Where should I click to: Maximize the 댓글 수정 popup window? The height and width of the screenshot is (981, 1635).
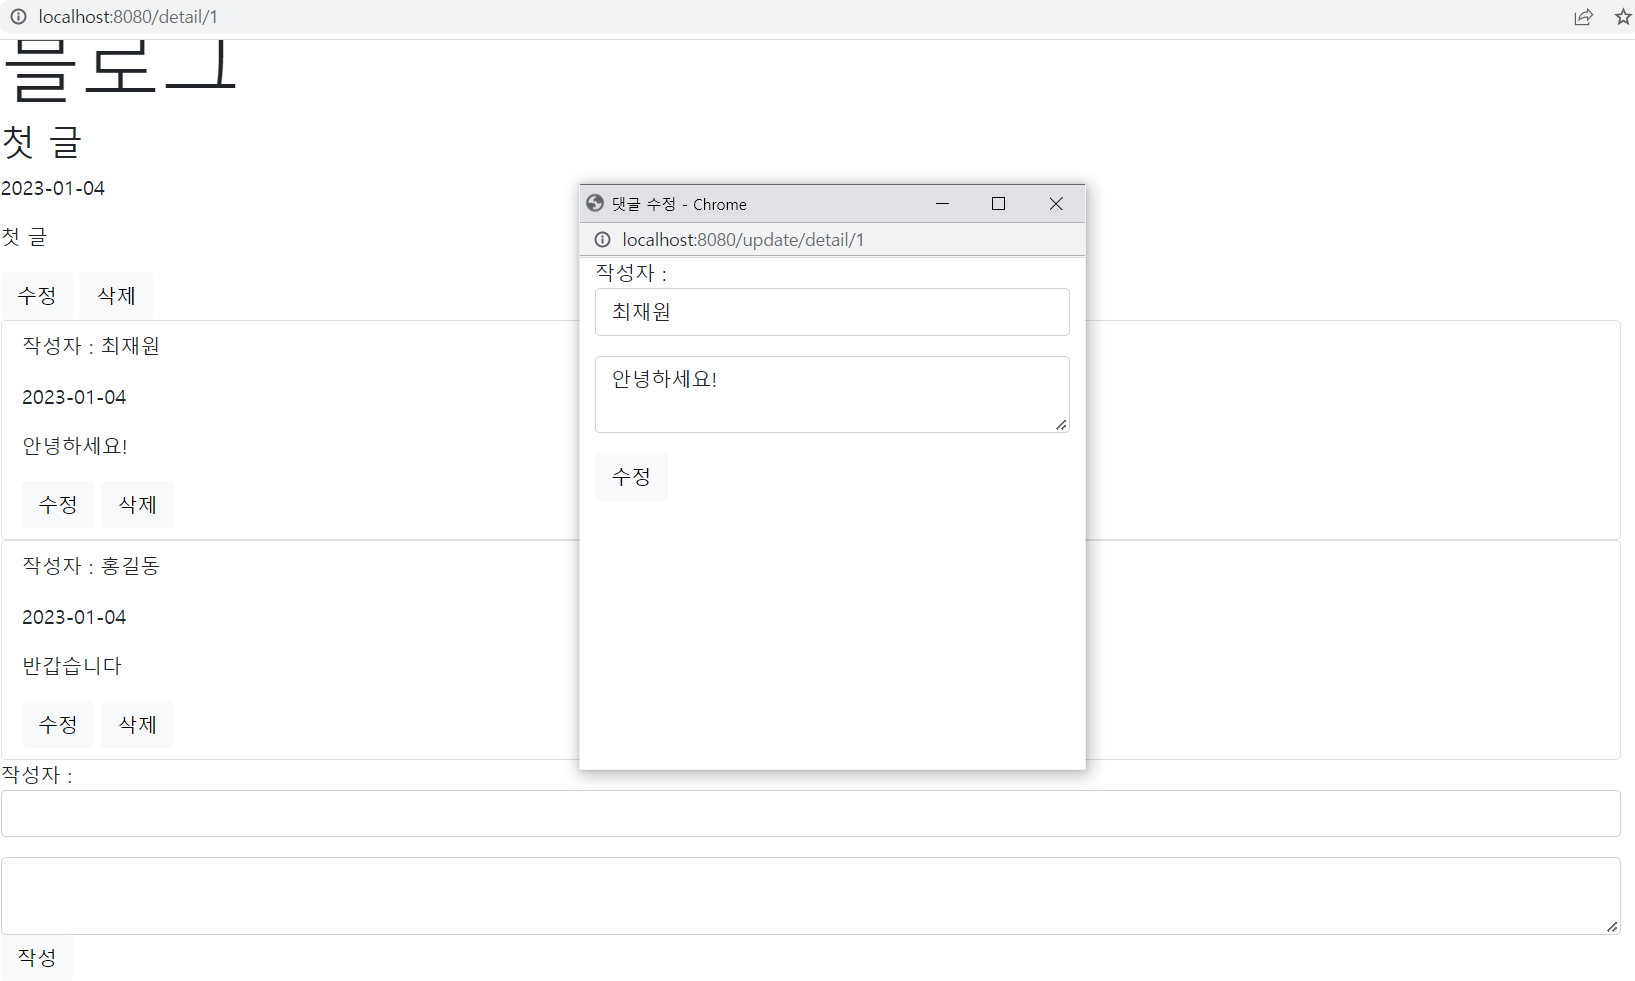pyautogui.click(x=998, y=203)
